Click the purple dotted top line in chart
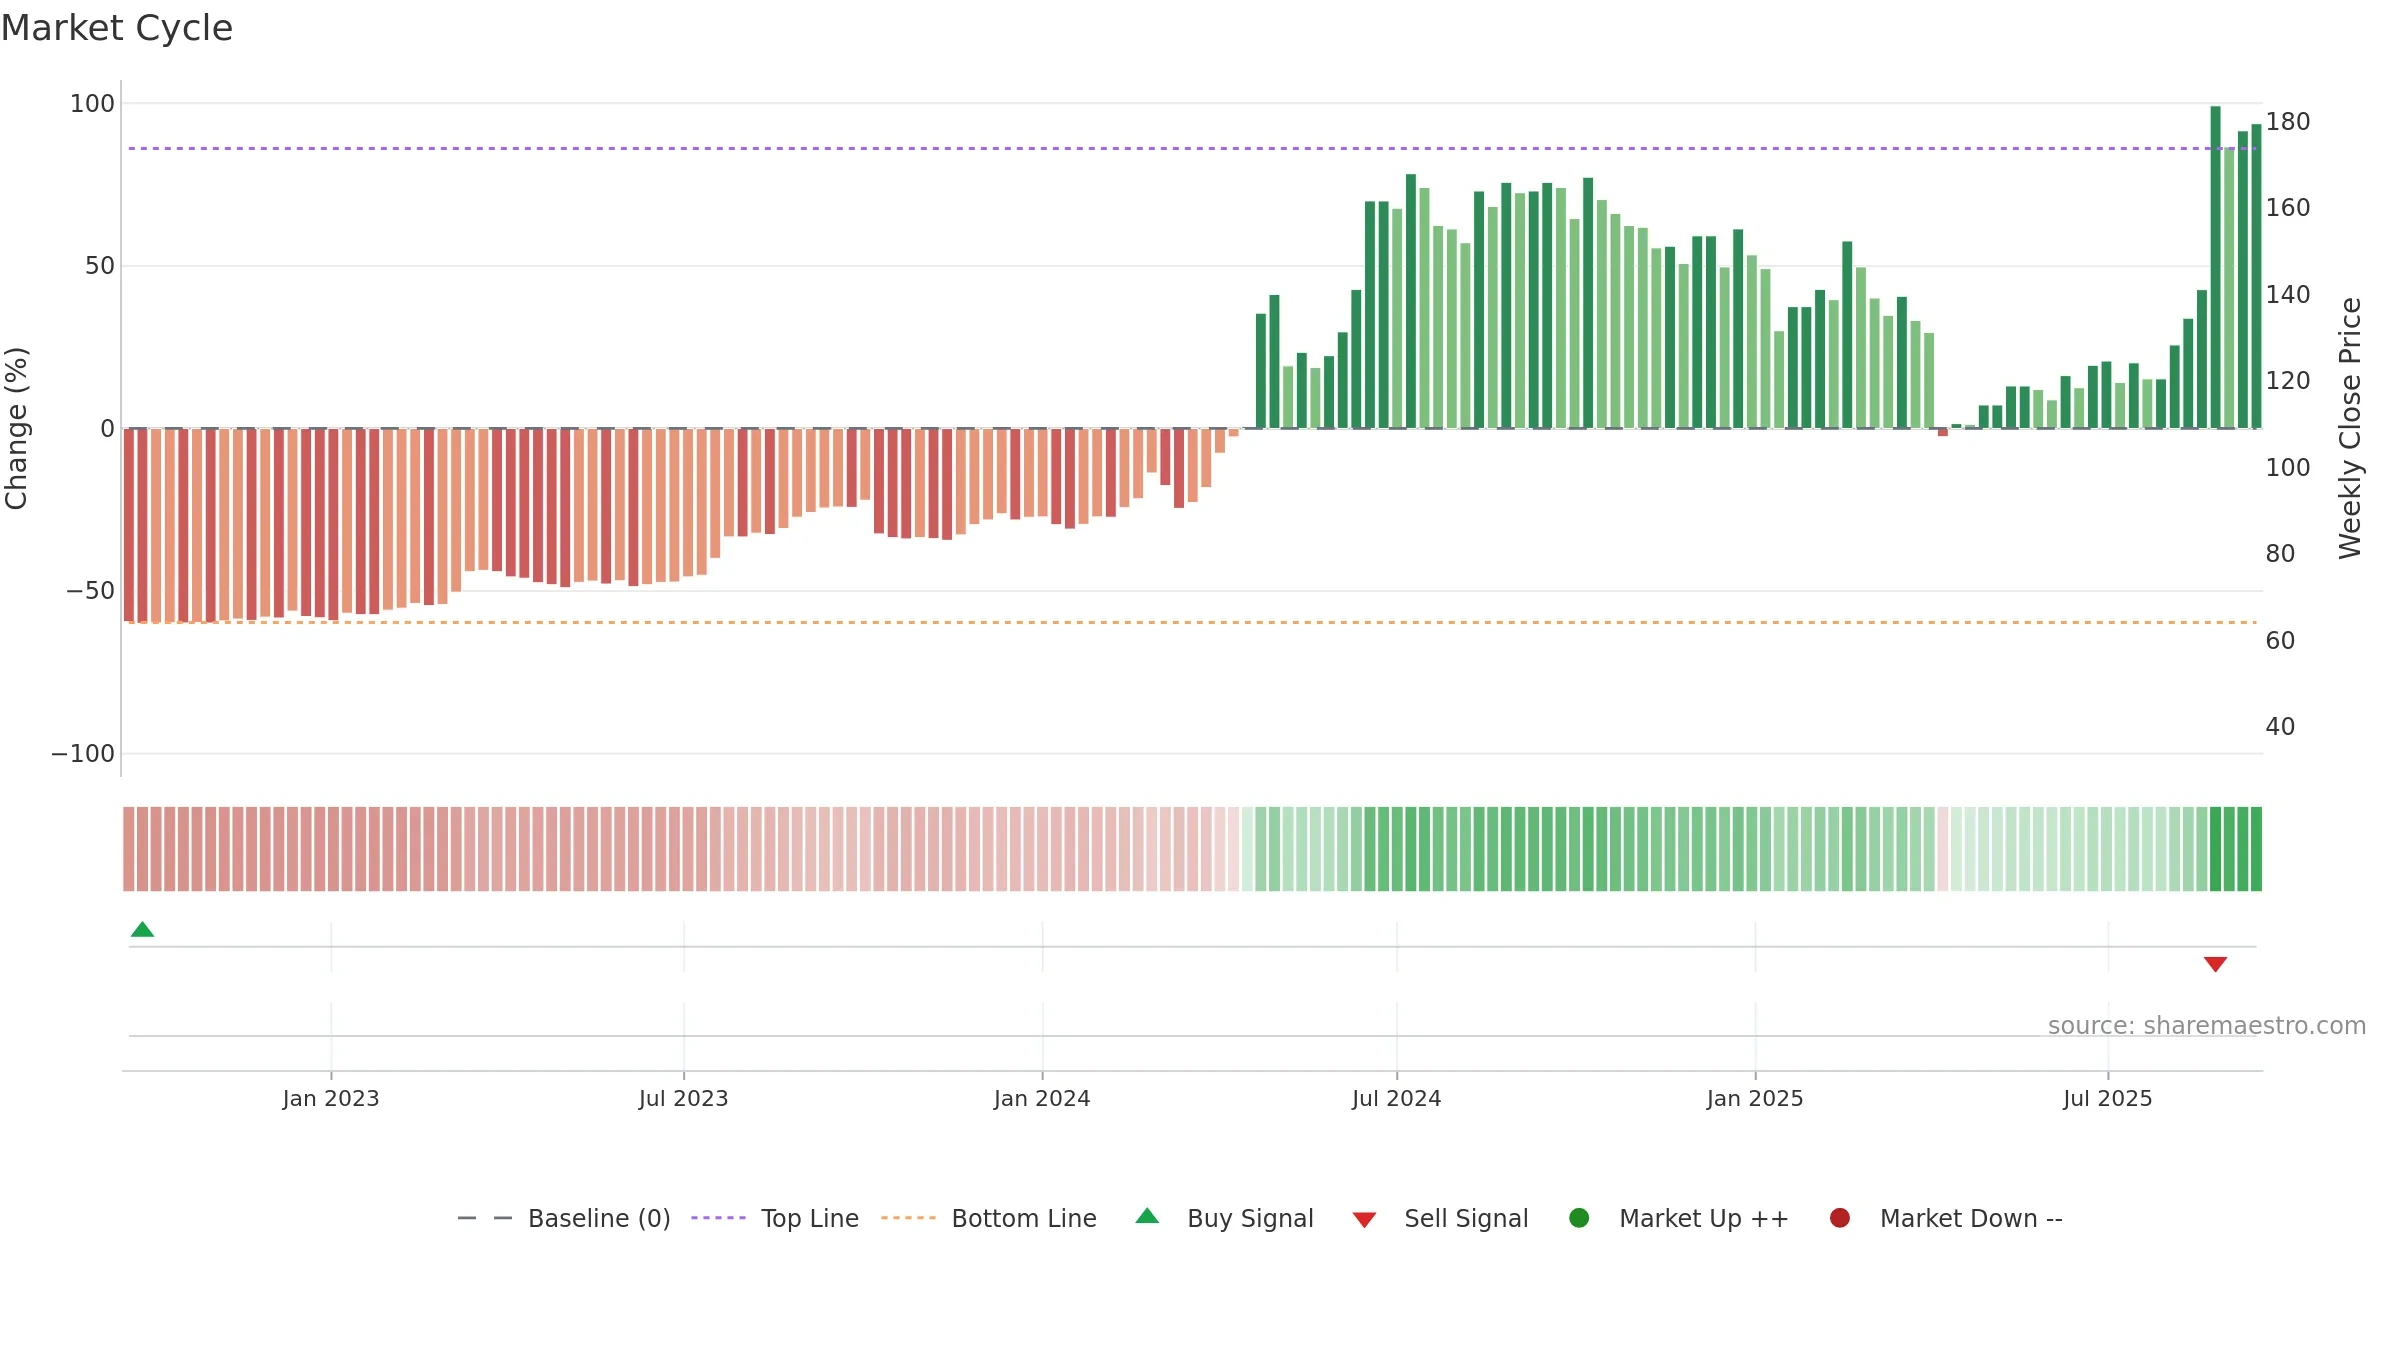2400x1350 pixels. (1192, 148)
